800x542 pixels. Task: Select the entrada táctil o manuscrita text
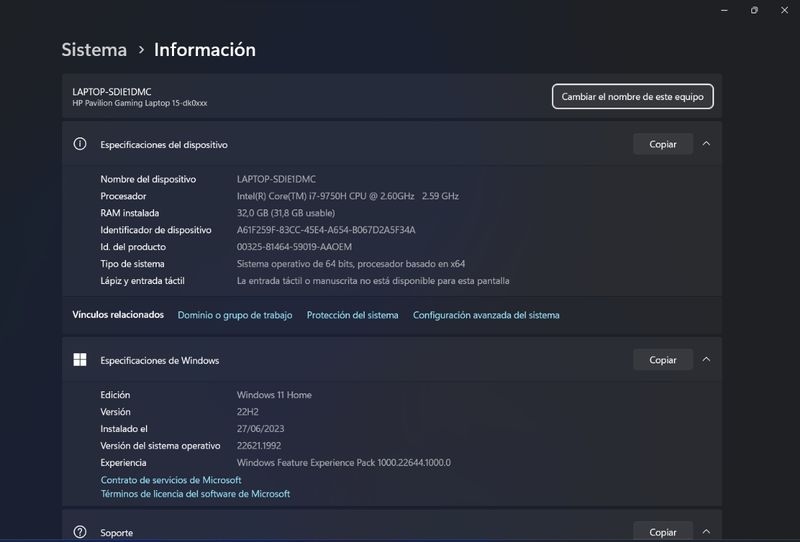pos(373,281)
